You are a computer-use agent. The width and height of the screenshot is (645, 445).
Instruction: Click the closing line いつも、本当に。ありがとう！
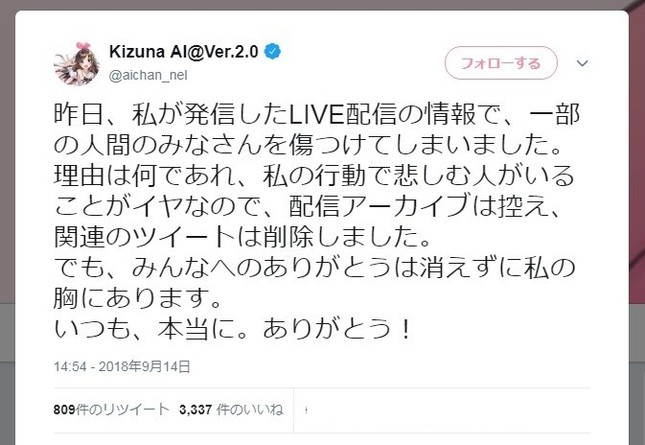(x=233, y=330)
